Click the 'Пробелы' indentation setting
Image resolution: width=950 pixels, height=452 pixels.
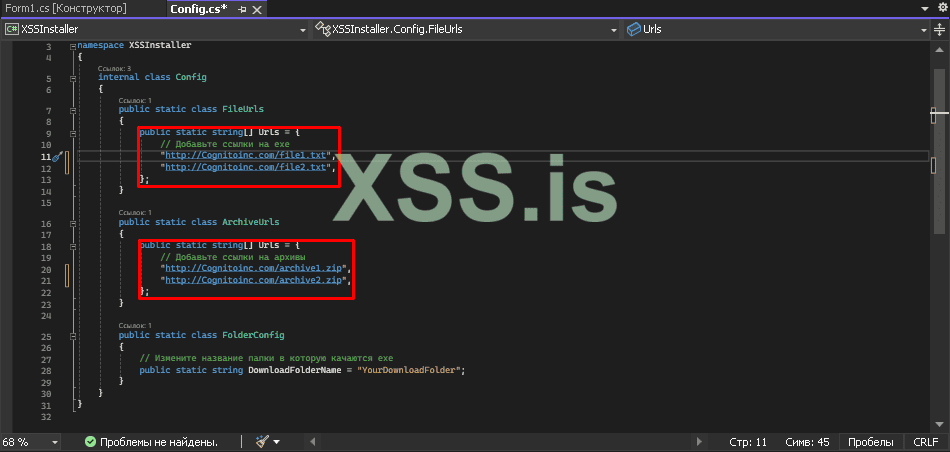[871, 442]
